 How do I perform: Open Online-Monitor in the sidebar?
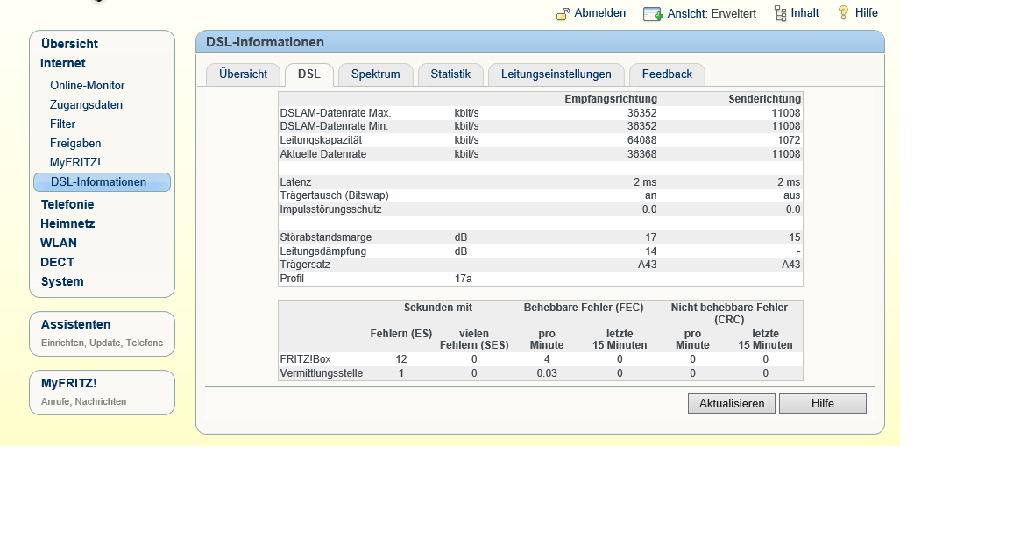[87, 85]
